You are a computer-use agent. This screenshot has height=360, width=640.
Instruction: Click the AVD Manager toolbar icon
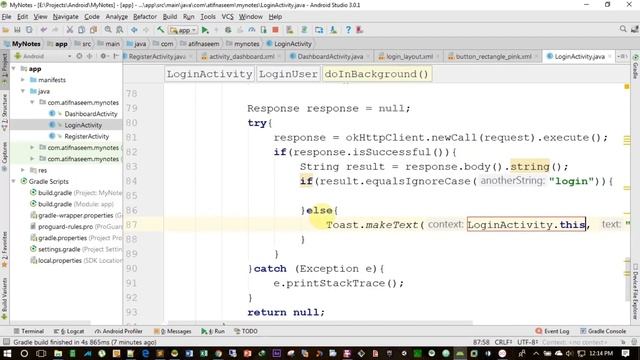(319, 30)
